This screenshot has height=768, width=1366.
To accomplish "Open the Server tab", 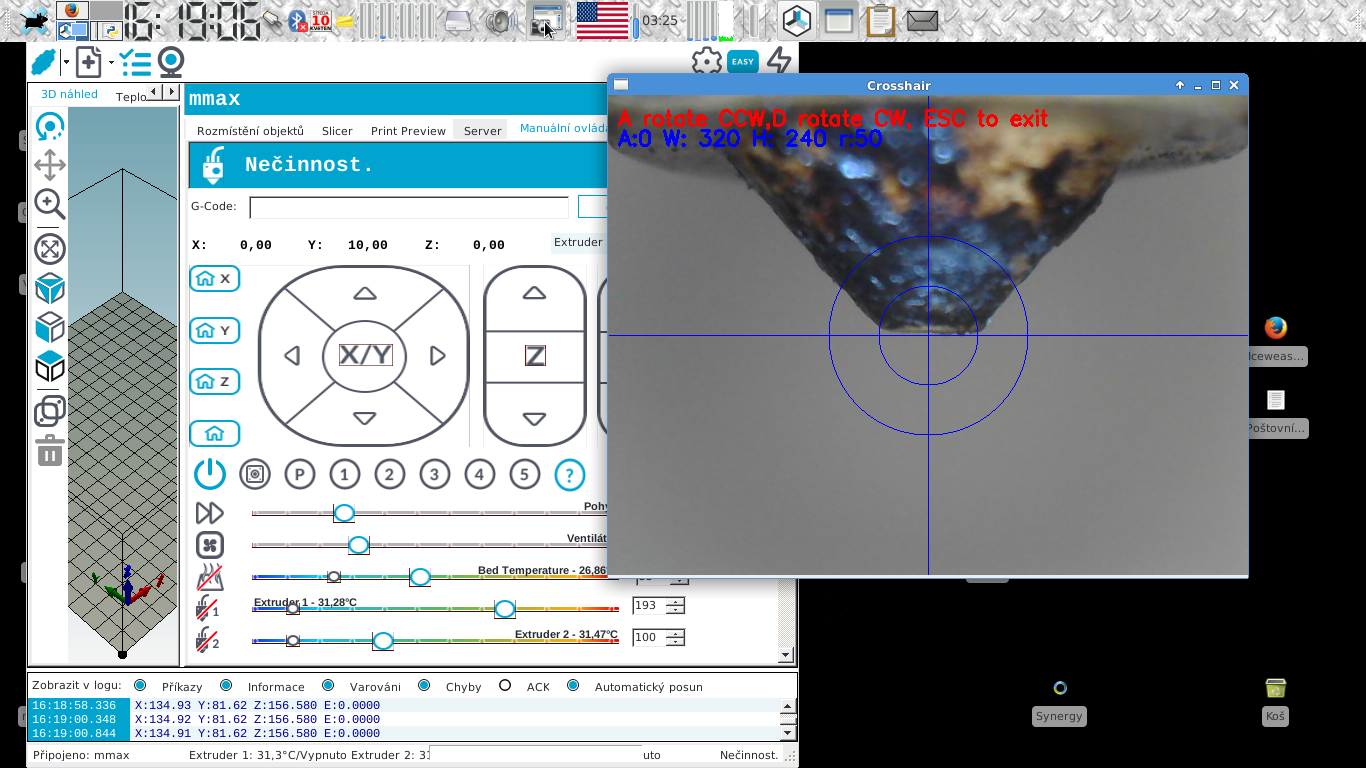I will pyautogui.click(x=483, y=131).
